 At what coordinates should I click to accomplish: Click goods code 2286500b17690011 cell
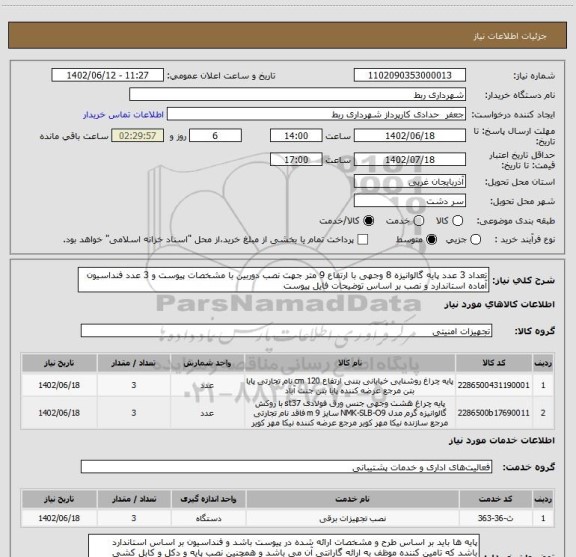493,413
